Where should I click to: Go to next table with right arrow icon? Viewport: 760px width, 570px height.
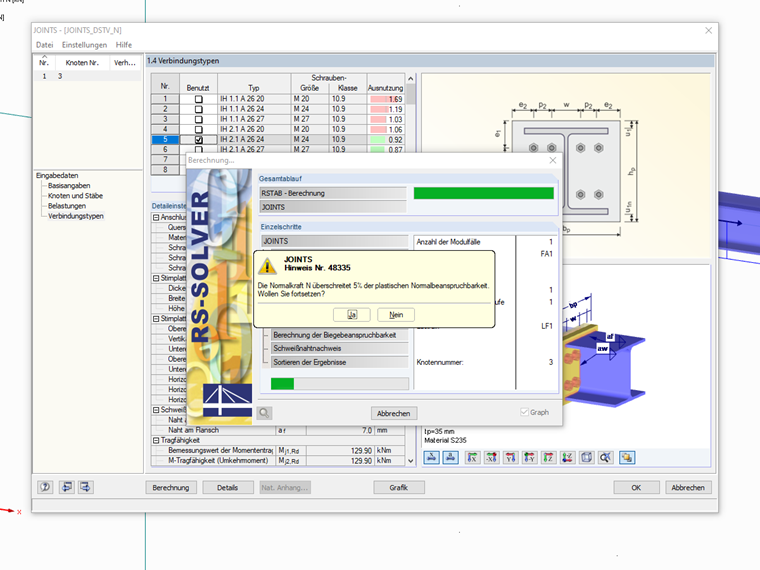[86, 487]
